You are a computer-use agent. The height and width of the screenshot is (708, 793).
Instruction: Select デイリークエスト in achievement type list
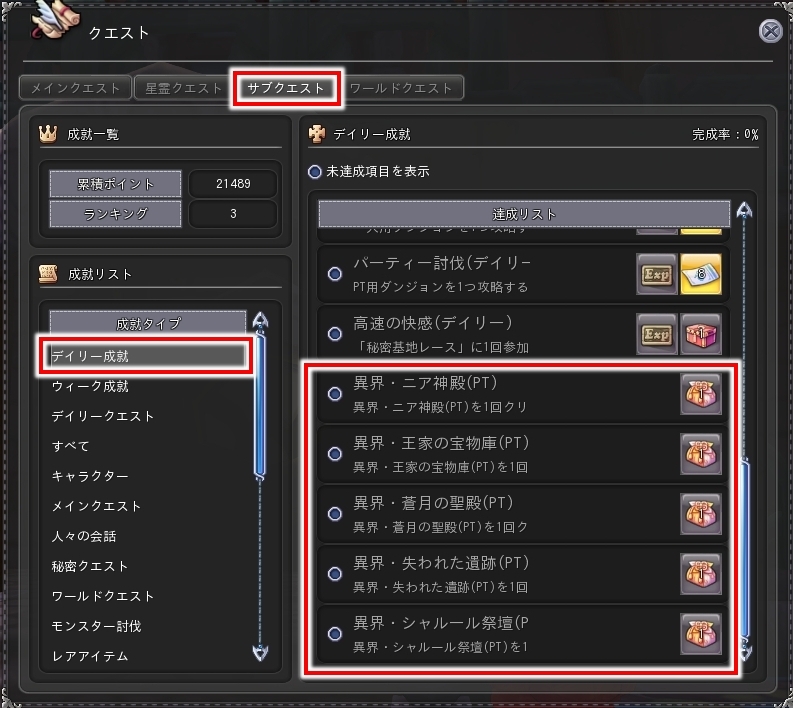tap(147, 416)
